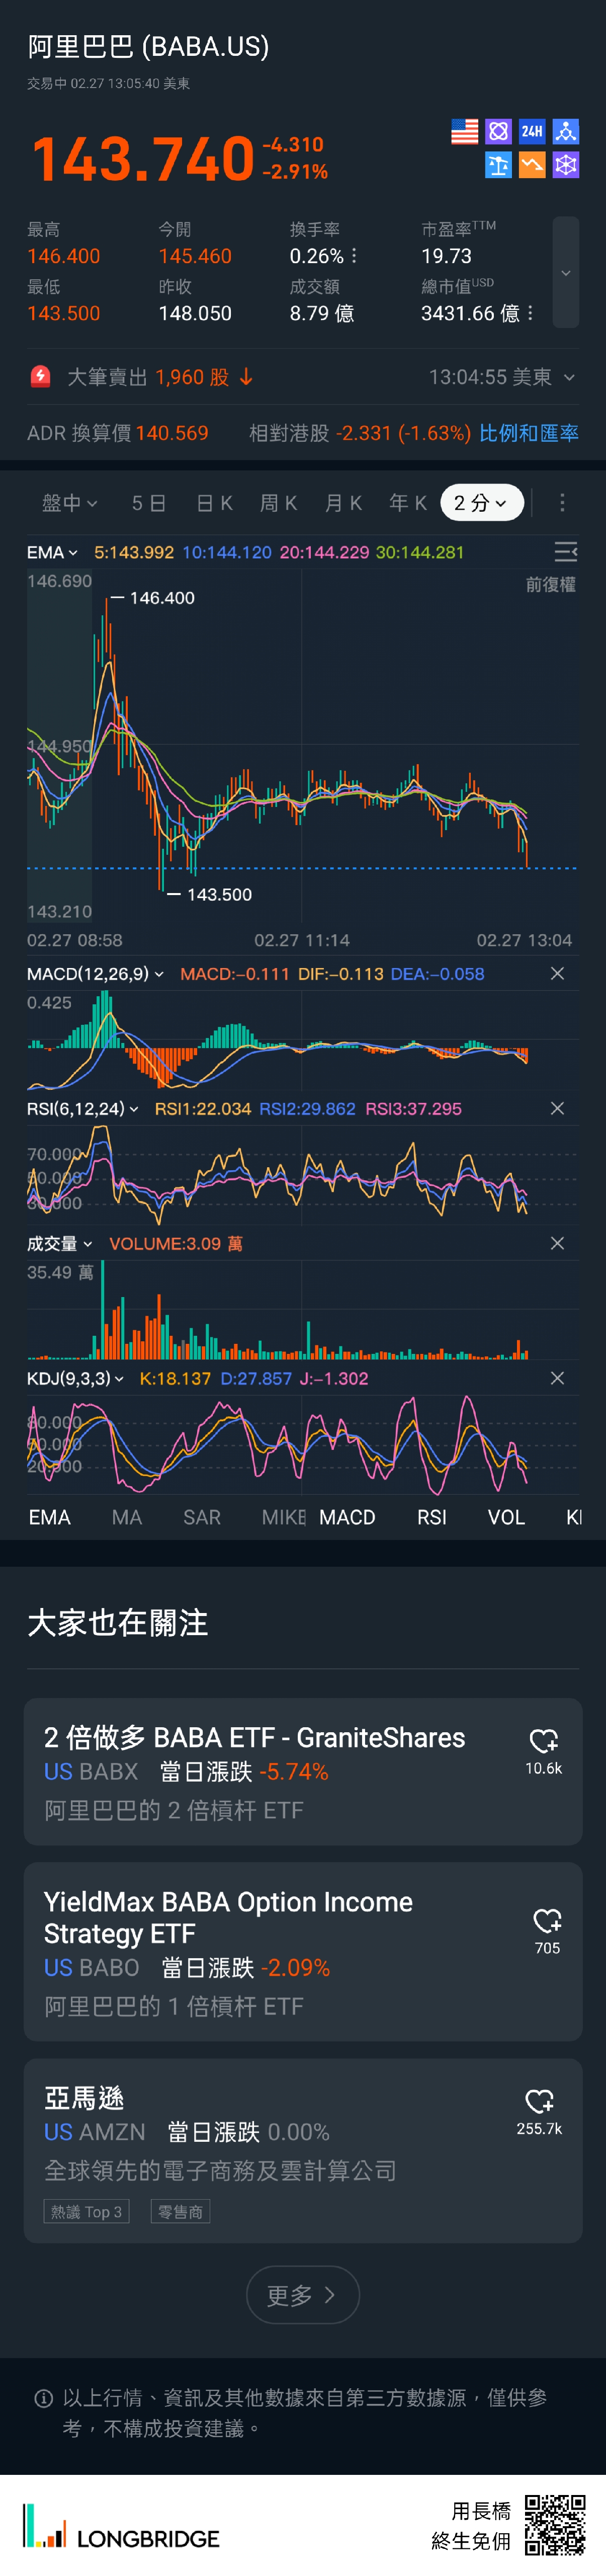Tap the 24H trading badge icon
606x2576 pixels.
click(x=532, y=131)
